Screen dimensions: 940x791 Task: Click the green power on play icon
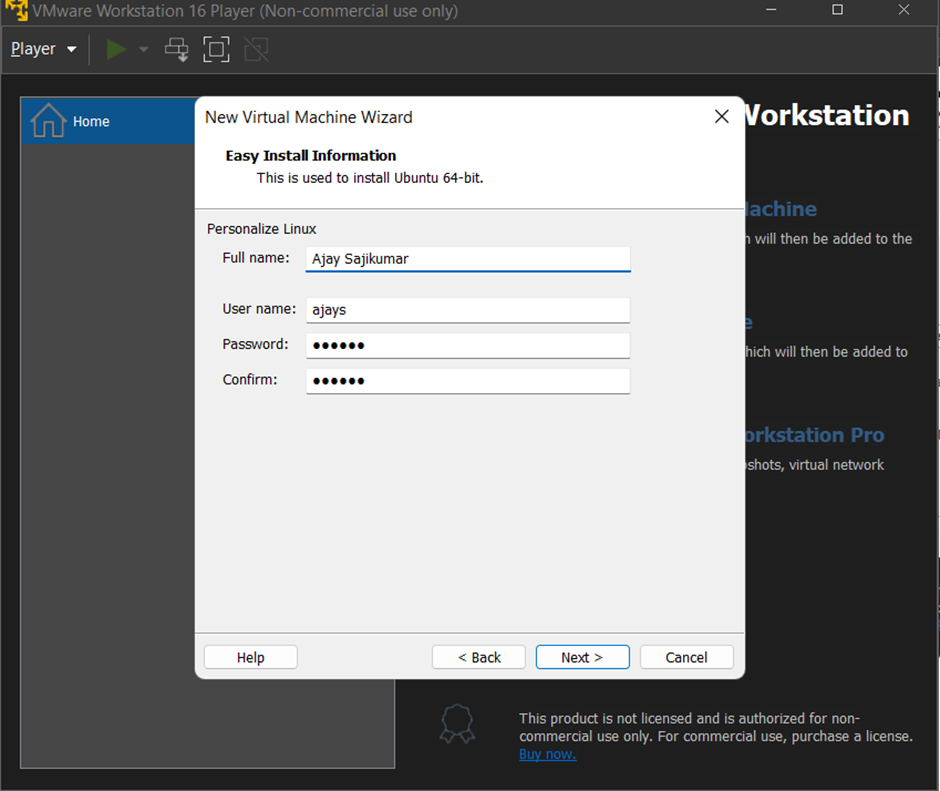116,49
